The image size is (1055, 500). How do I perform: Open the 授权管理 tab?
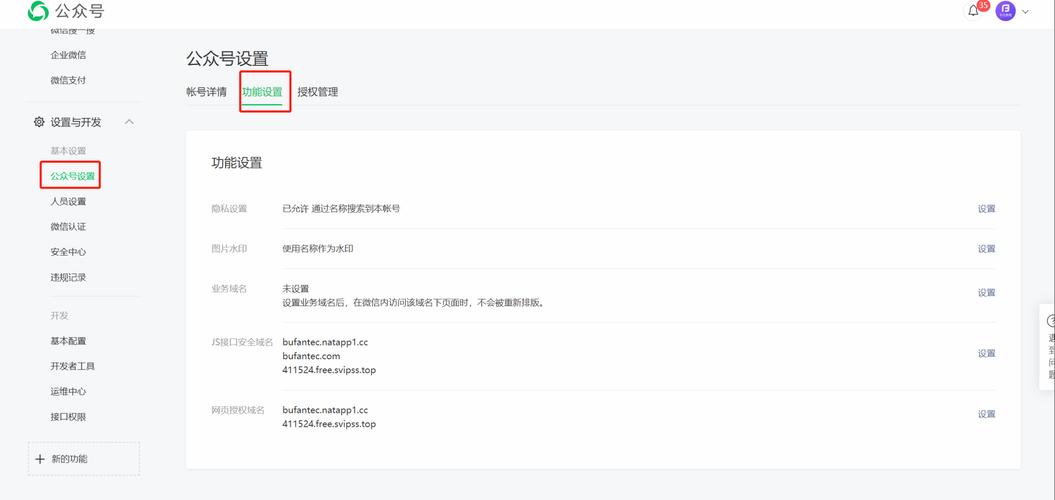318,92
